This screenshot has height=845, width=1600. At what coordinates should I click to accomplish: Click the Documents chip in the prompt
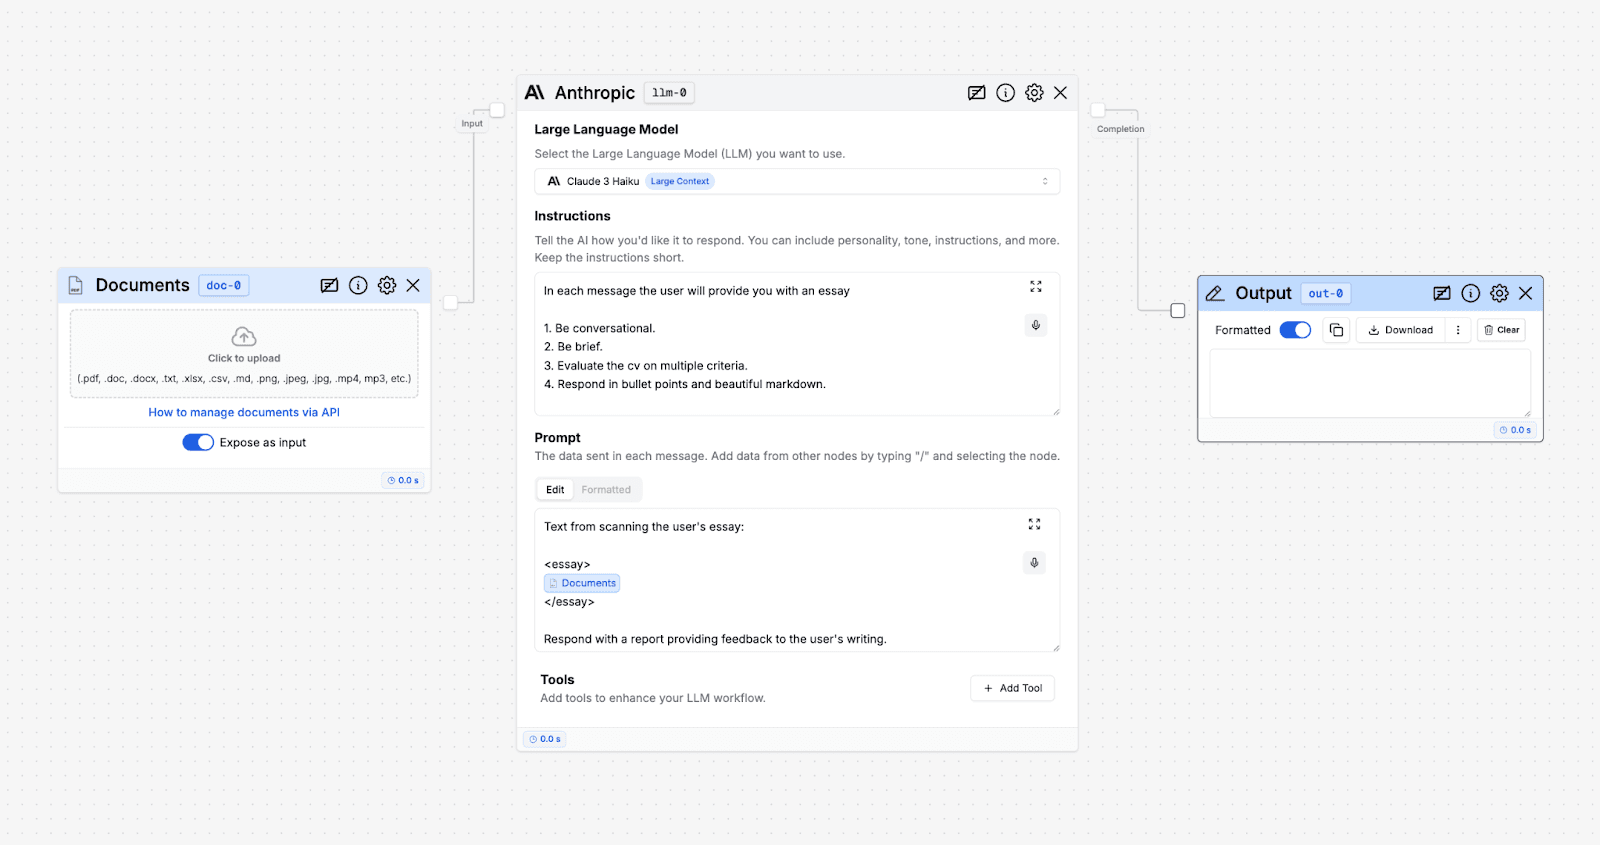(582, 583)
